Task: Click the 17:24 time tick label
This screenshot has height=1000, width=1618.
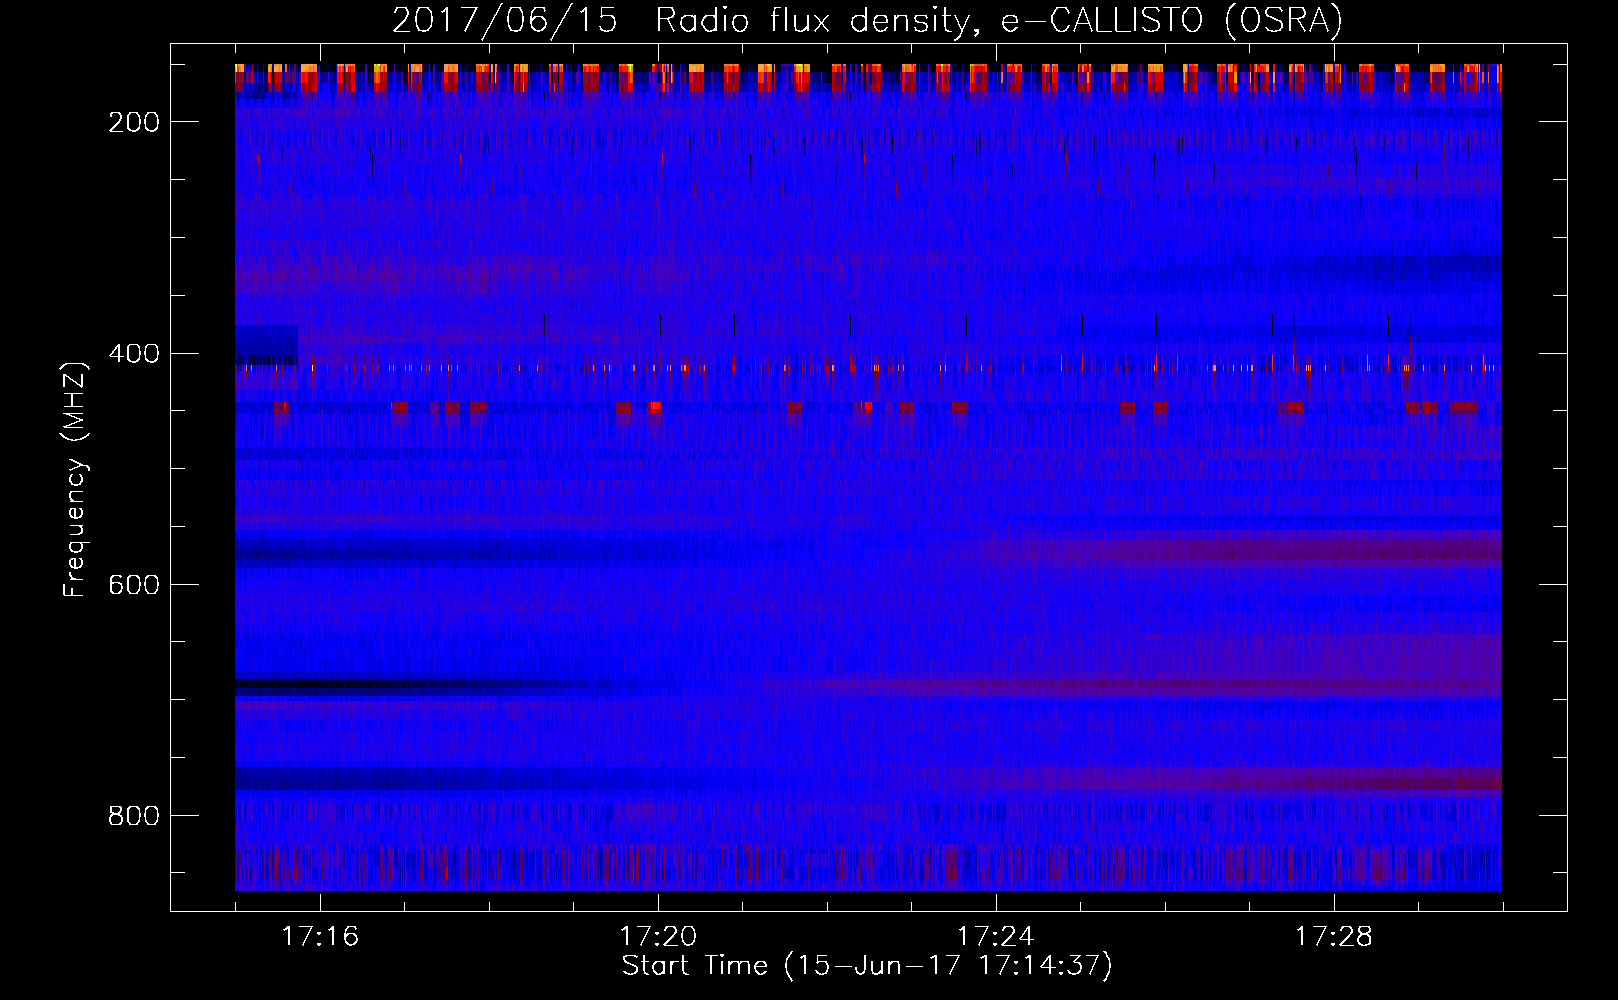Action: [x=996, y=937]
